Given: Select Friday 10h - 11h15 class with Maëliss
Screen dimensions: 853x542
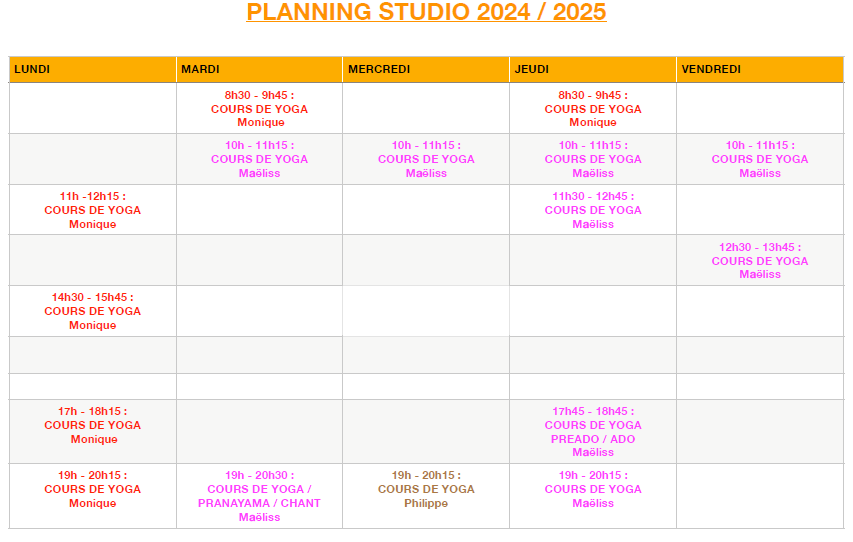Looking at the screenshot, I should coord(760,159).
